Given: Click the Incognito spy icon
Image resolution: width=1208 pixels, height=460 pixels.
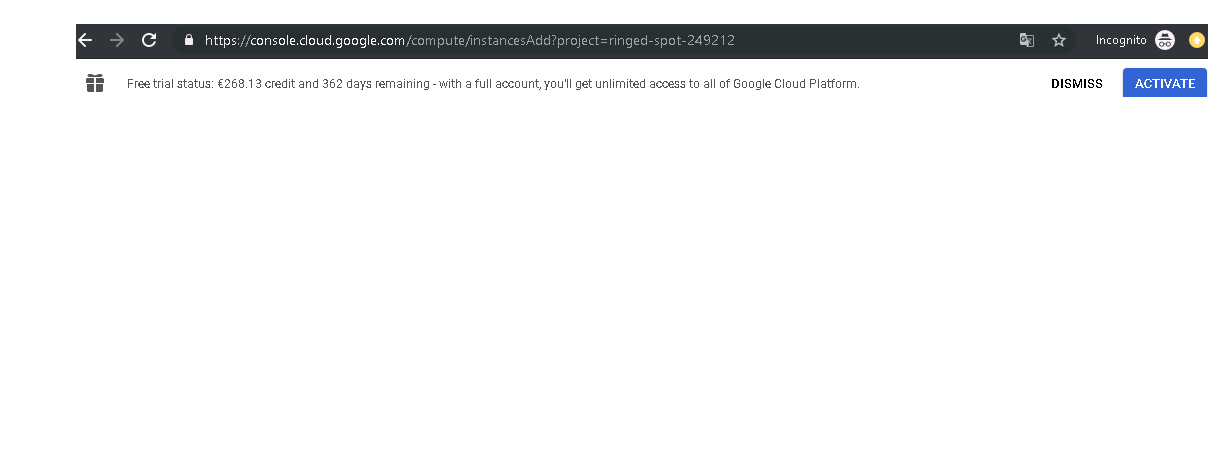Looking at the screenshot, I should [x=1165, y=40].
